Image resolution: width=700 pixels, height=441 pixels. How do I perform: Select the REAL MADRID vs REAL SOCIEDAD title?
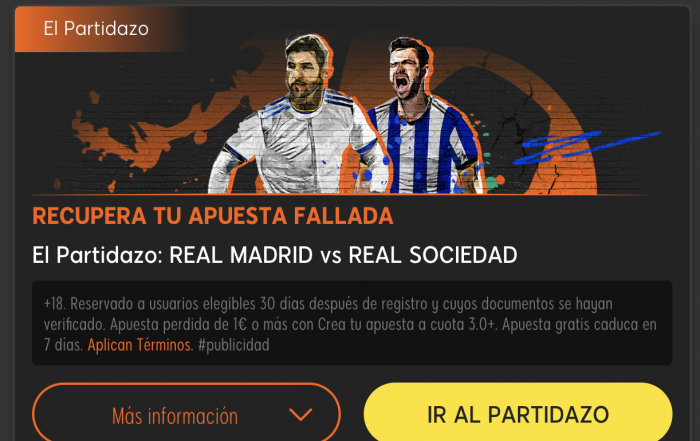[x=275, y=255]
